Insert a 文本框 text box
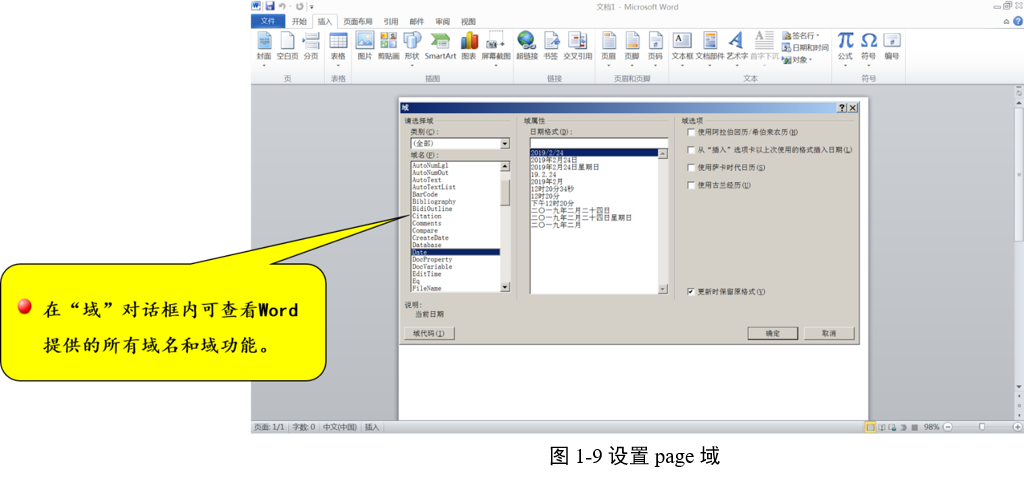The height and width of the screenshot is (481, 1024). (682, 49)
